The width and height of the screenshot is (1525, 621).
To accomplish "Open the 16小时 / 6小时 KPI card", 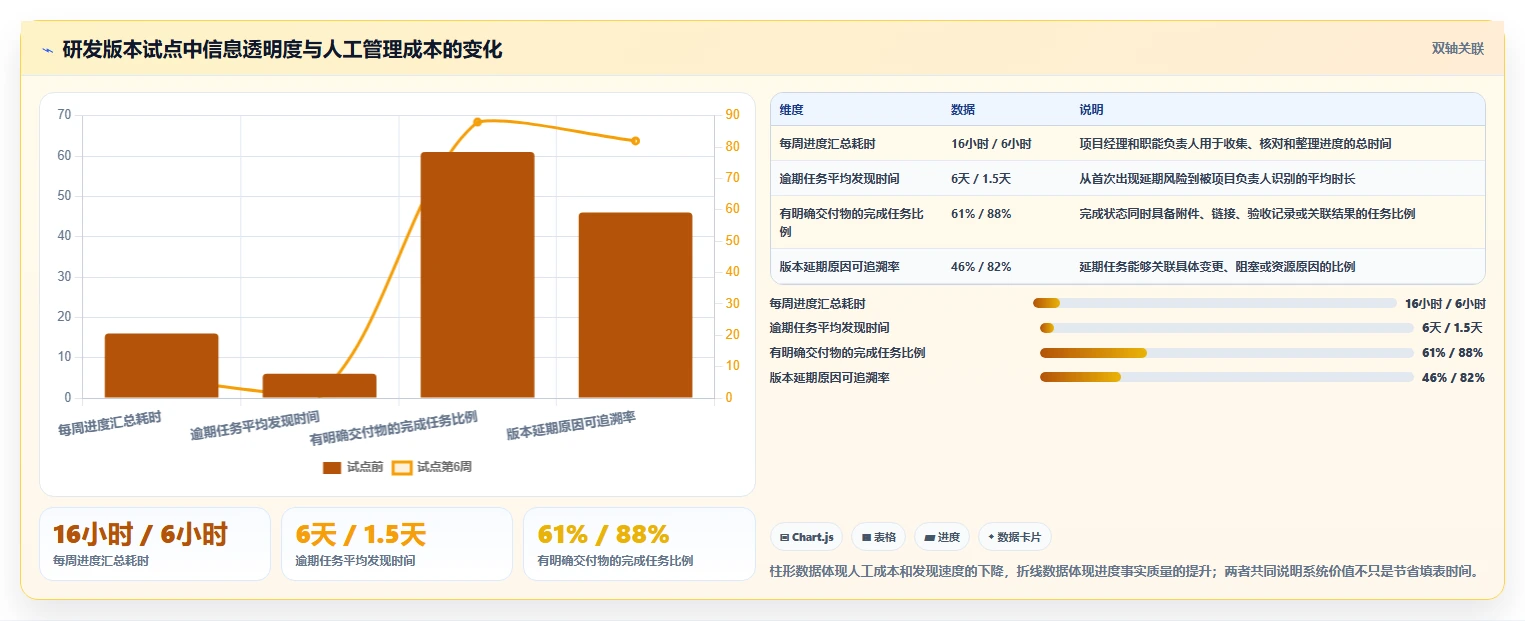I will pyautogui.click(x=155, y=544).
